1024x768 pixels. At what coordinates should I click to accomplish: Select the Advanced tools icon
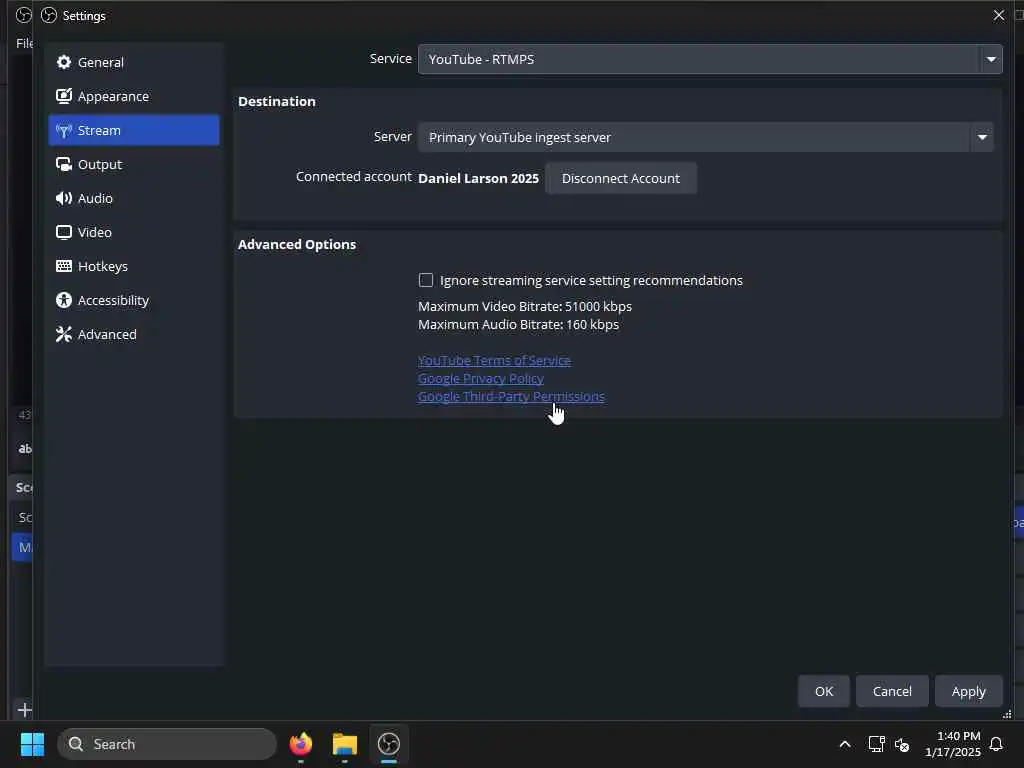64,334
